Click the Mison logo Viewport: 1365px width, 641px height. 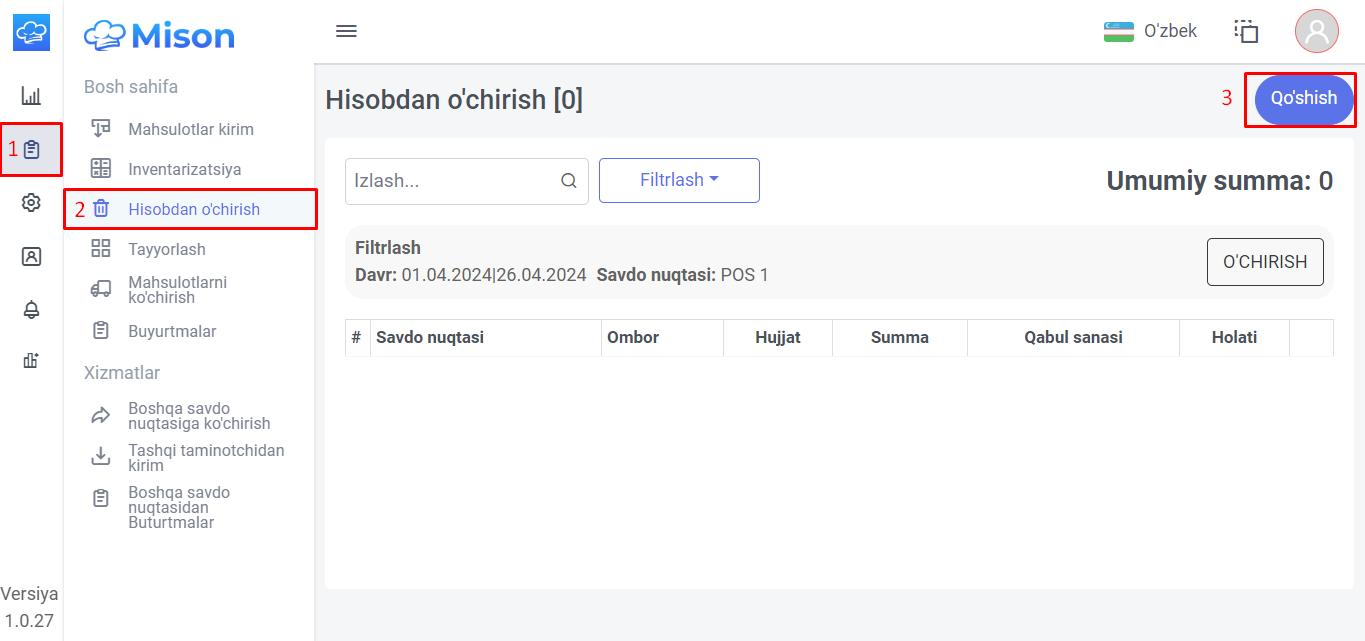(160, 36)
